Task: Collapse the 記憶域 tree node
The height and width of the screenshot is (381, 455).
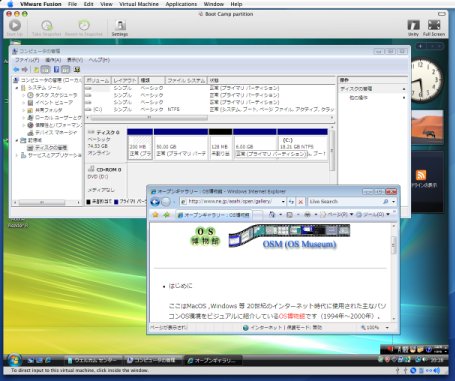Action: click(17, 140)
